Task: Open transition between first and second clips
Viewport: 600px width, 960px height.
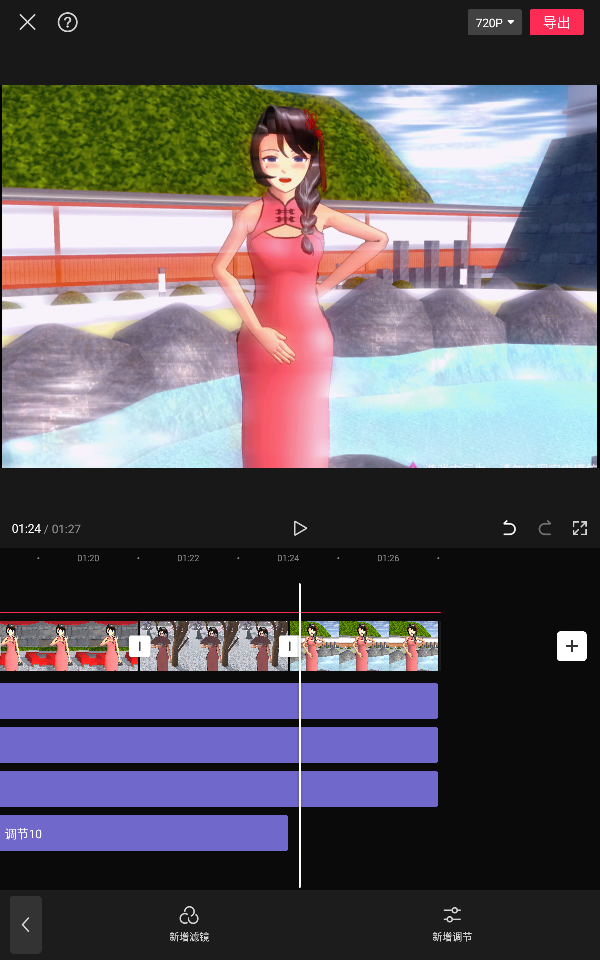Action: pyautogui.click(x=139, y=646)
